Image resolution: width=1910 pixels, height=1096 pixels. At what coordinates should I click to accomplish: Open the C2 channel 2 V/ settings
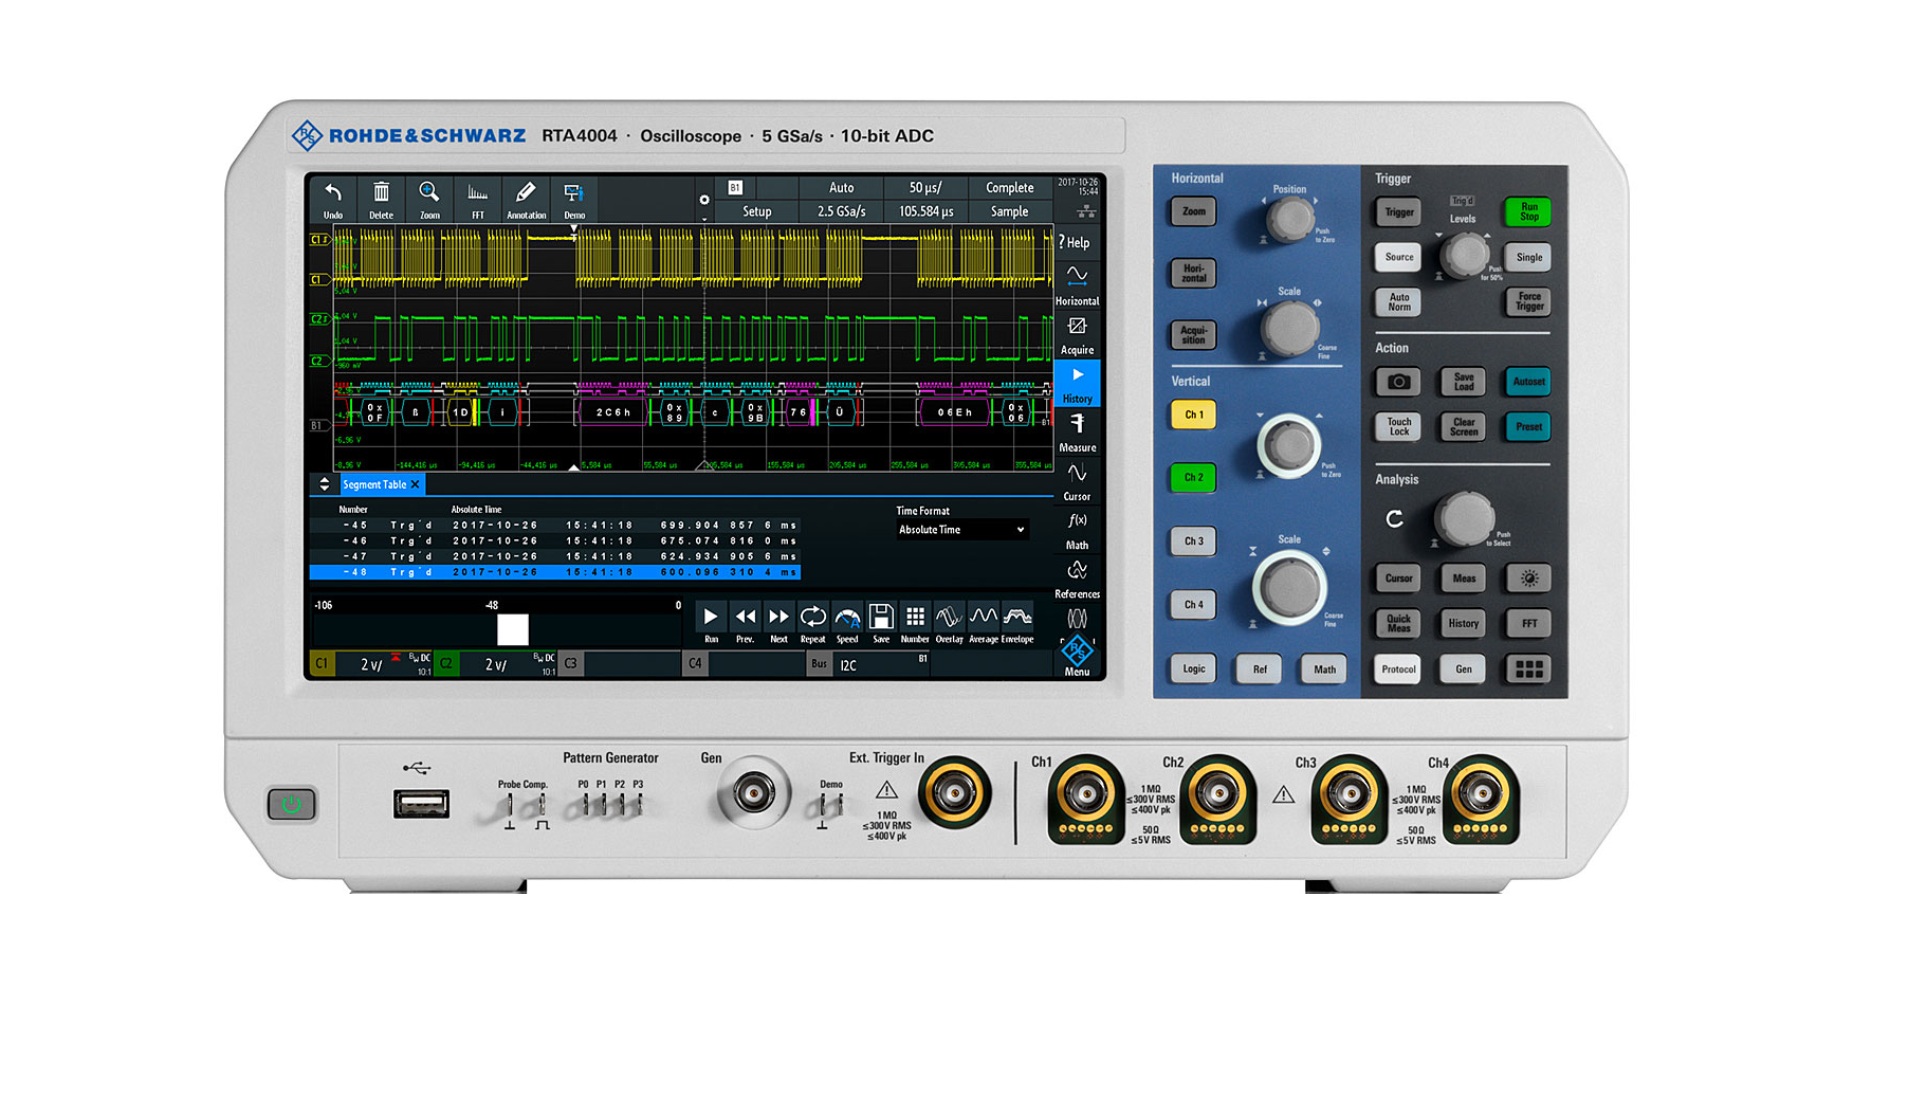point(495,663)
